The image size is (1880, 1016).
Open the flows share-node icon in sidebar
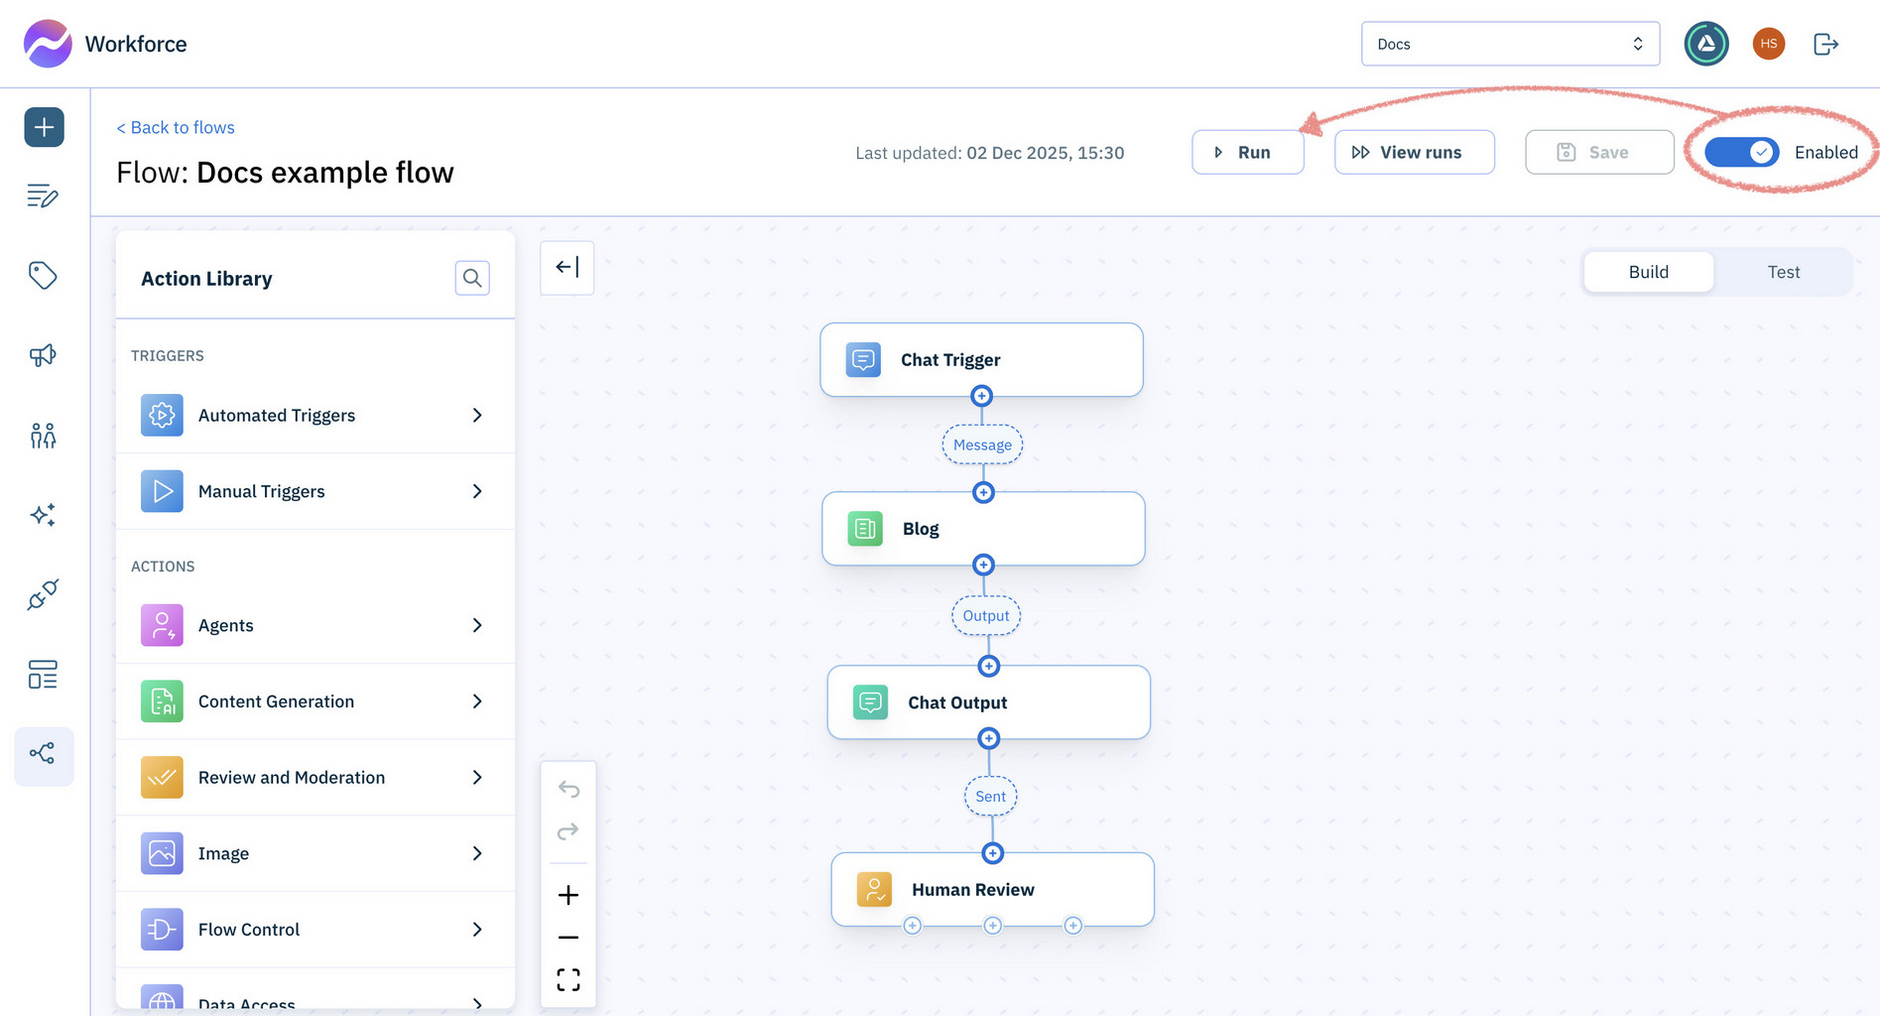pos(43,754)
